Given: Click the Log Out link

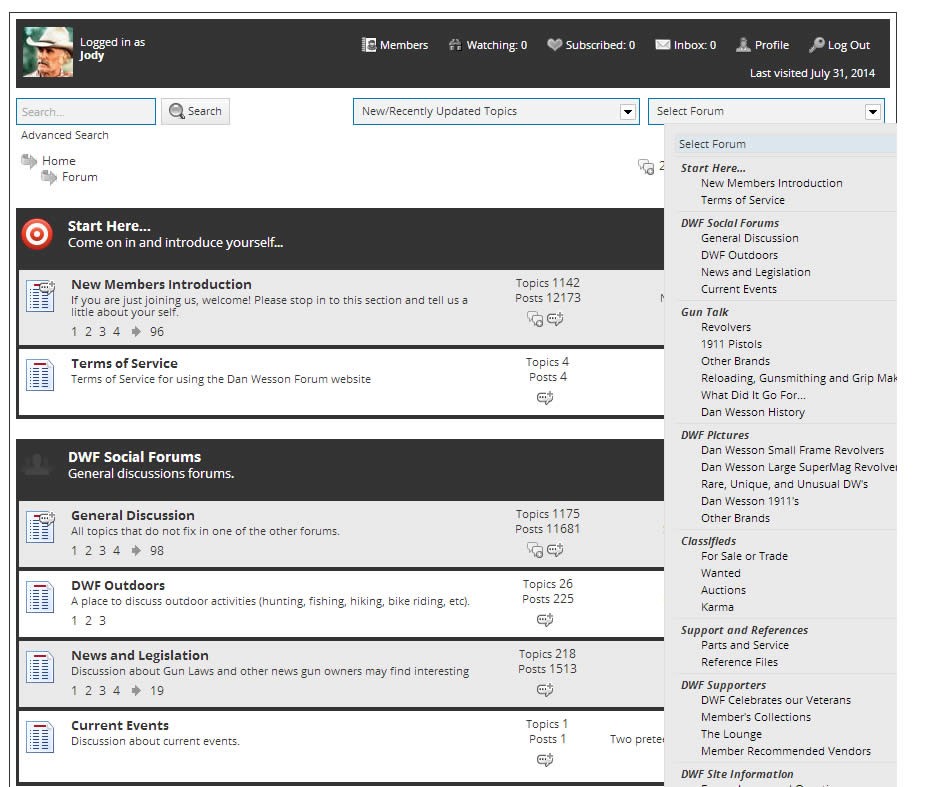Looking at the screenshot, I should pyautogui.click(x=849, y=45).
